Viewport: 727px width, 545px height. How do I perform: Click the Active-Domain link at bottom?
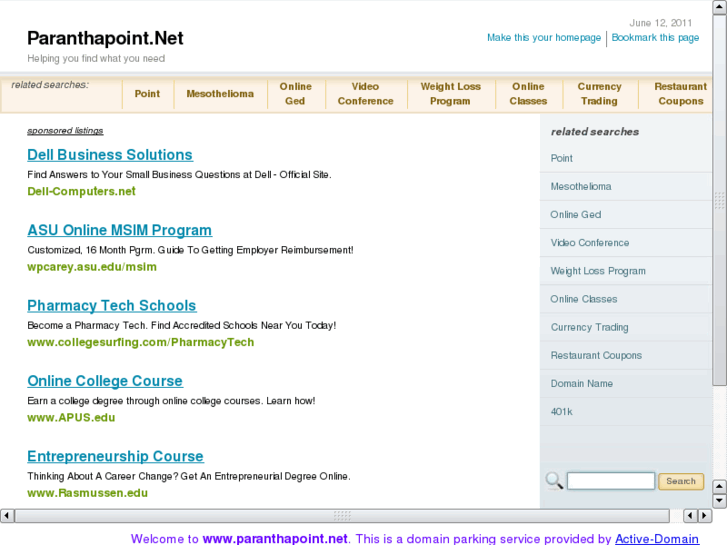point(657,539)
